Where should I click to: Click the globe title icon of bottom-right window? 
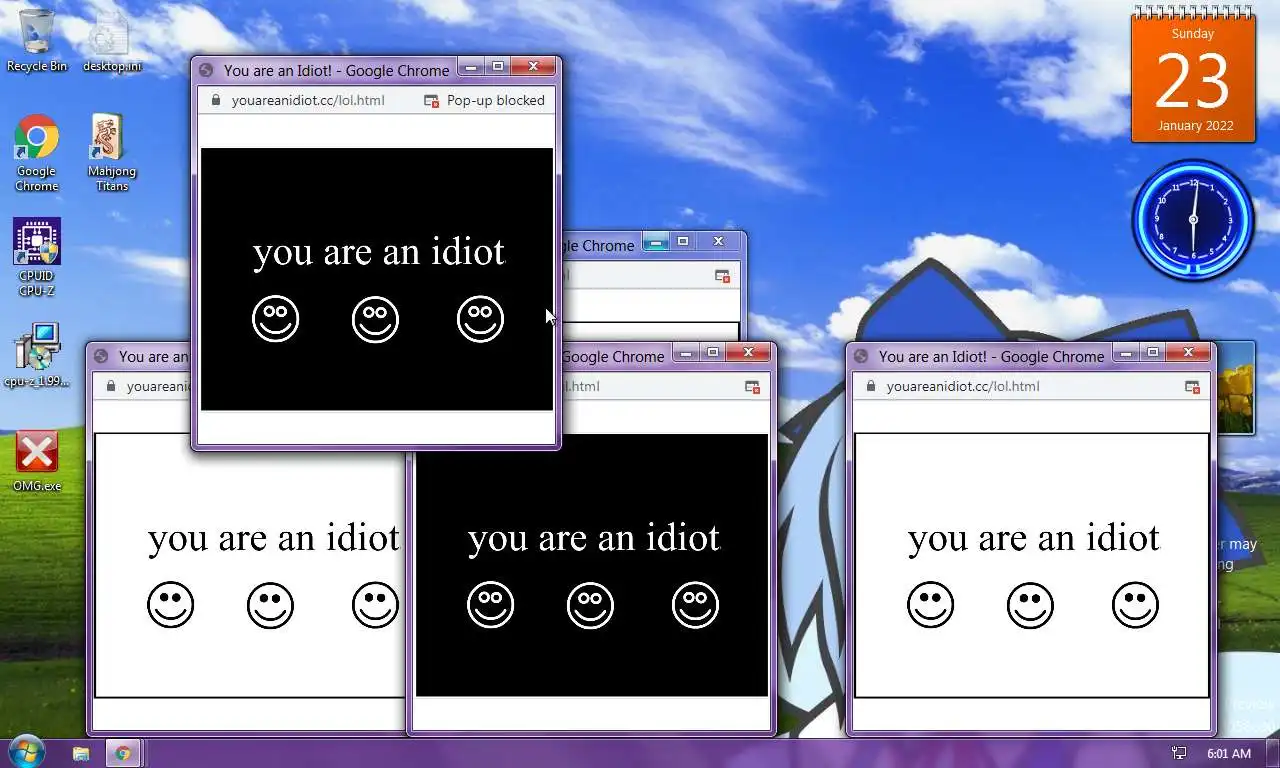(861, 356)
